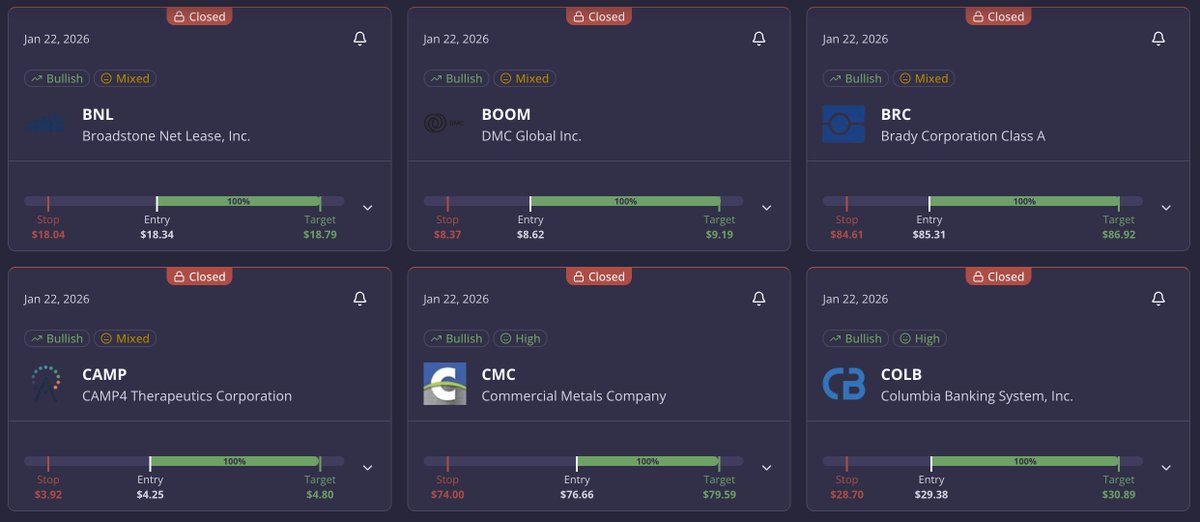Image resolution: width=1200 pixels, height=522 pixels.
Task: Click the bell icon on CMC card
Action: 759,298
